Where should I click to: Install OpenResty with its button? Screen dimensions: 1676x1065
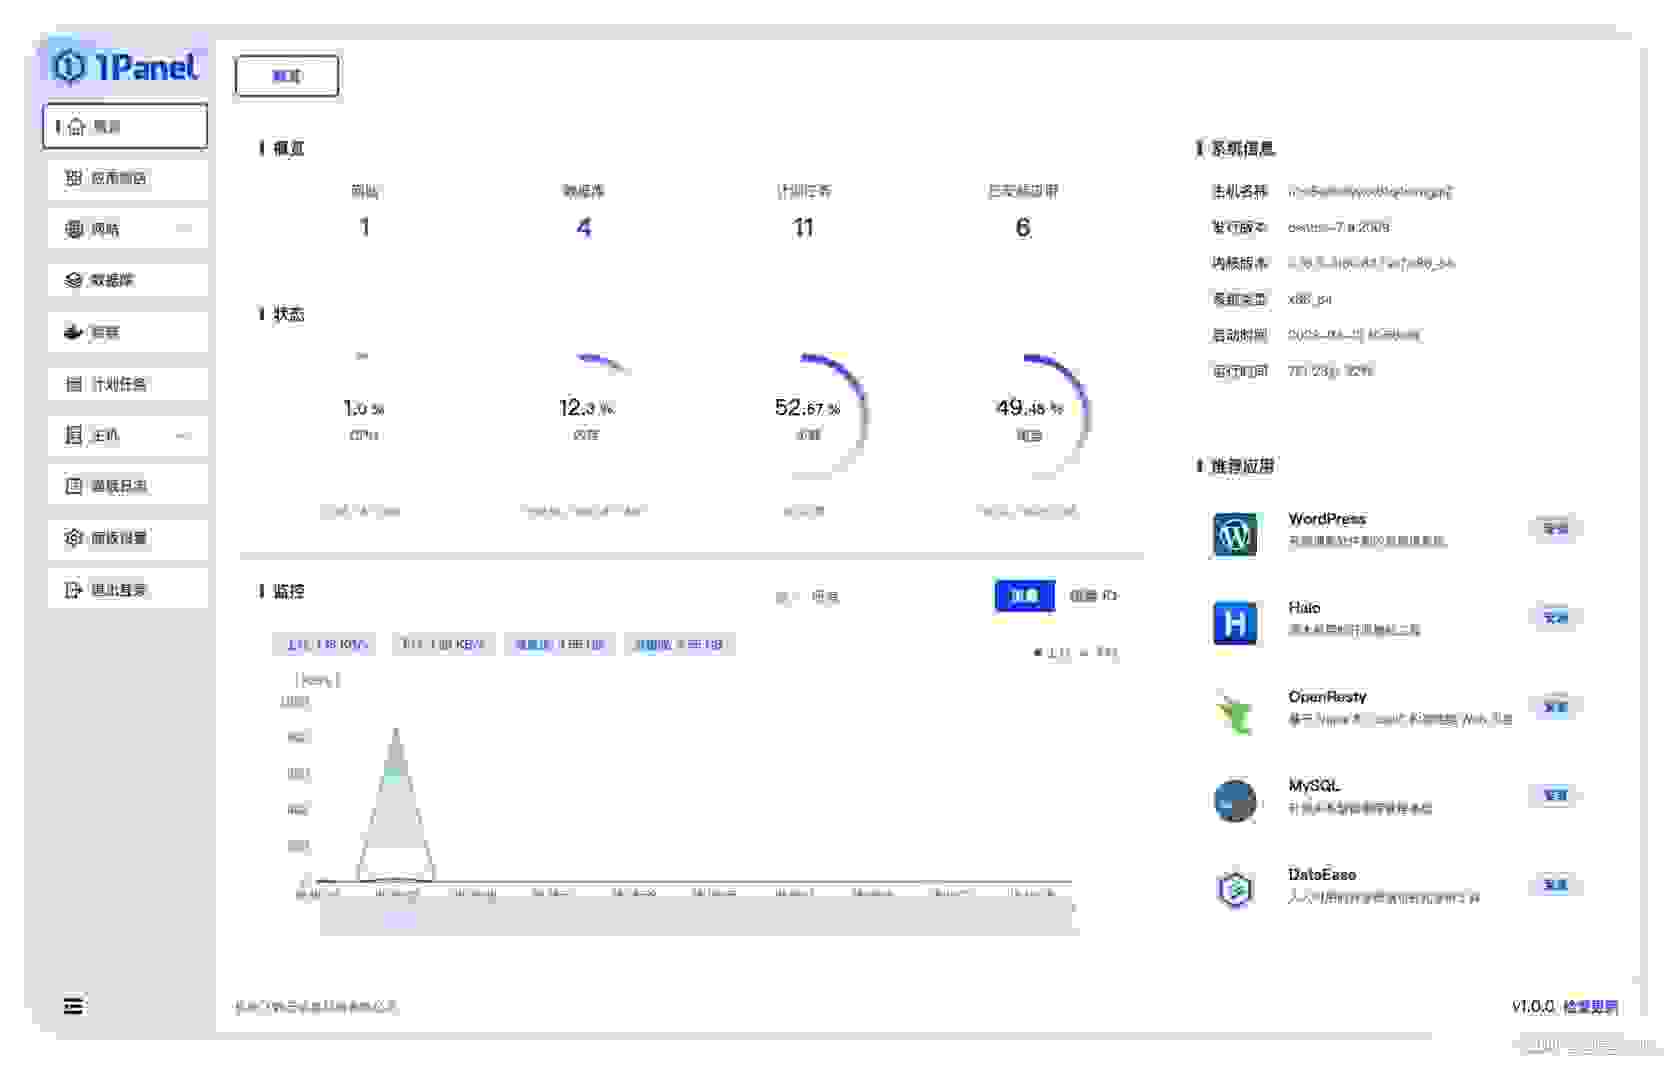[x=1555, y=706]
